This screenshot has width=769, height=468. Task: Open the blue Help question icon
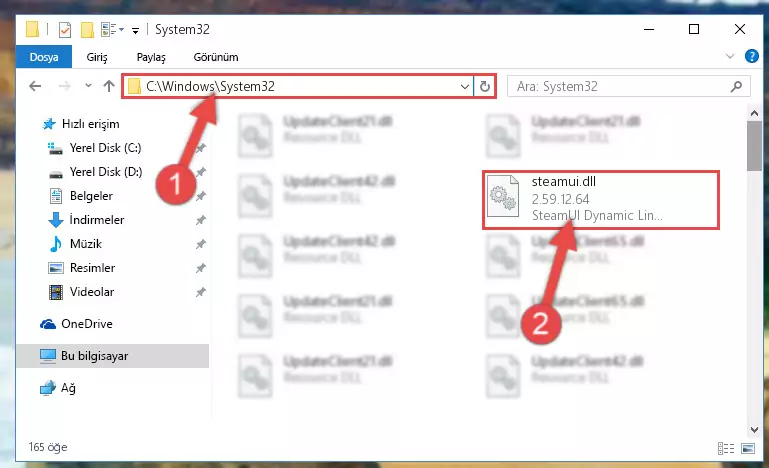pos(751,56)
